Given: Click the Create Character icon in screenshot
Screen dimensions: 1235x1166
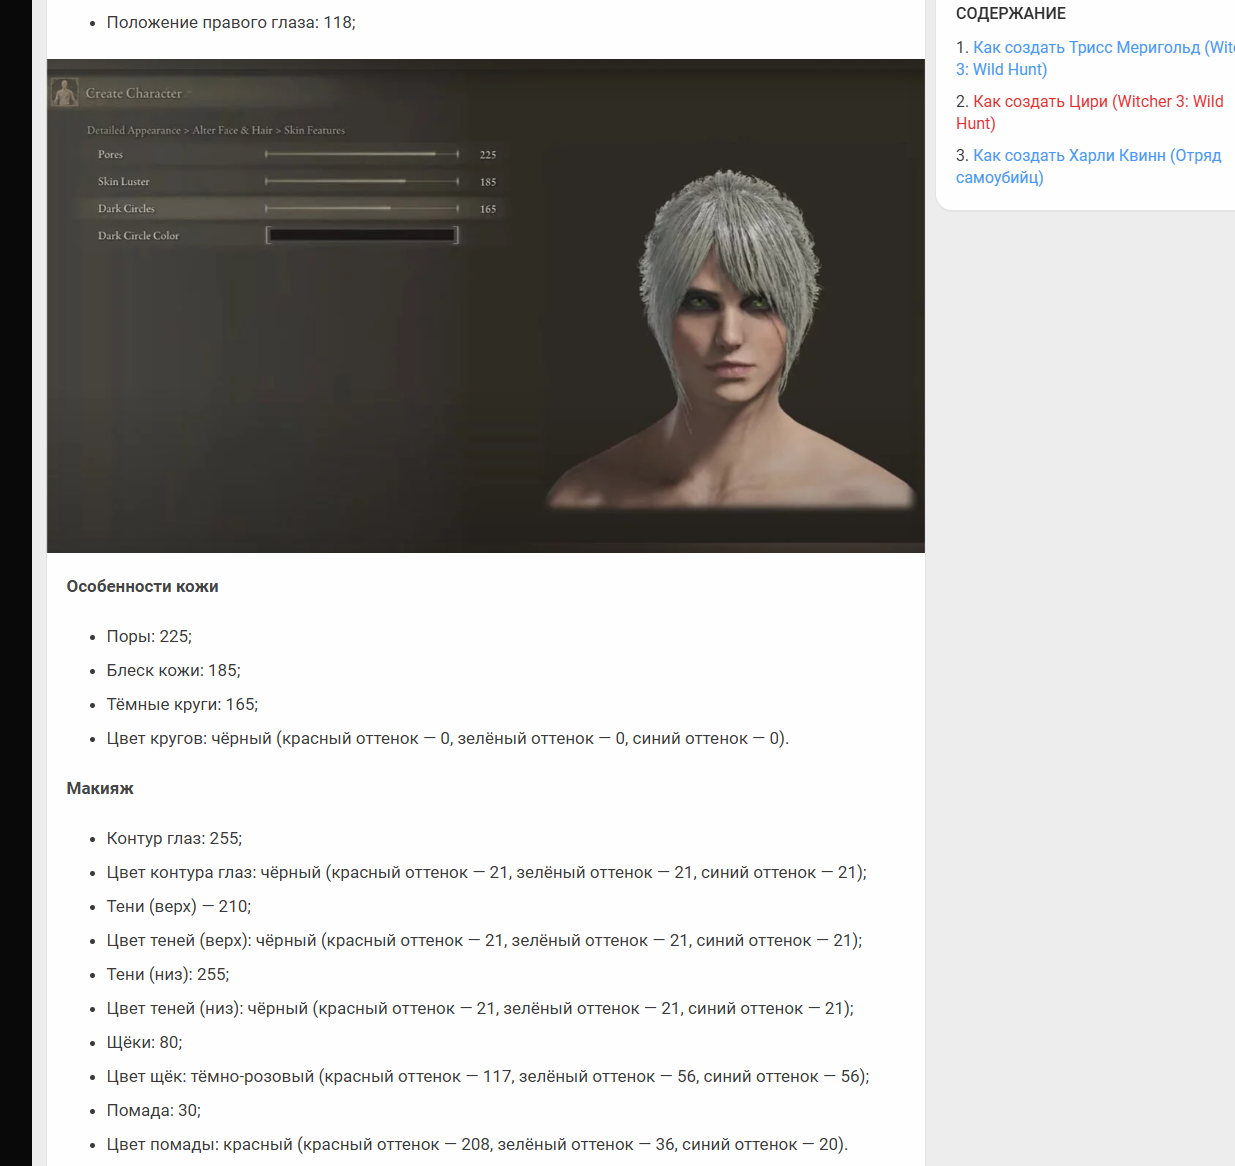Looking at the screenshot, I should coord(65,93).
